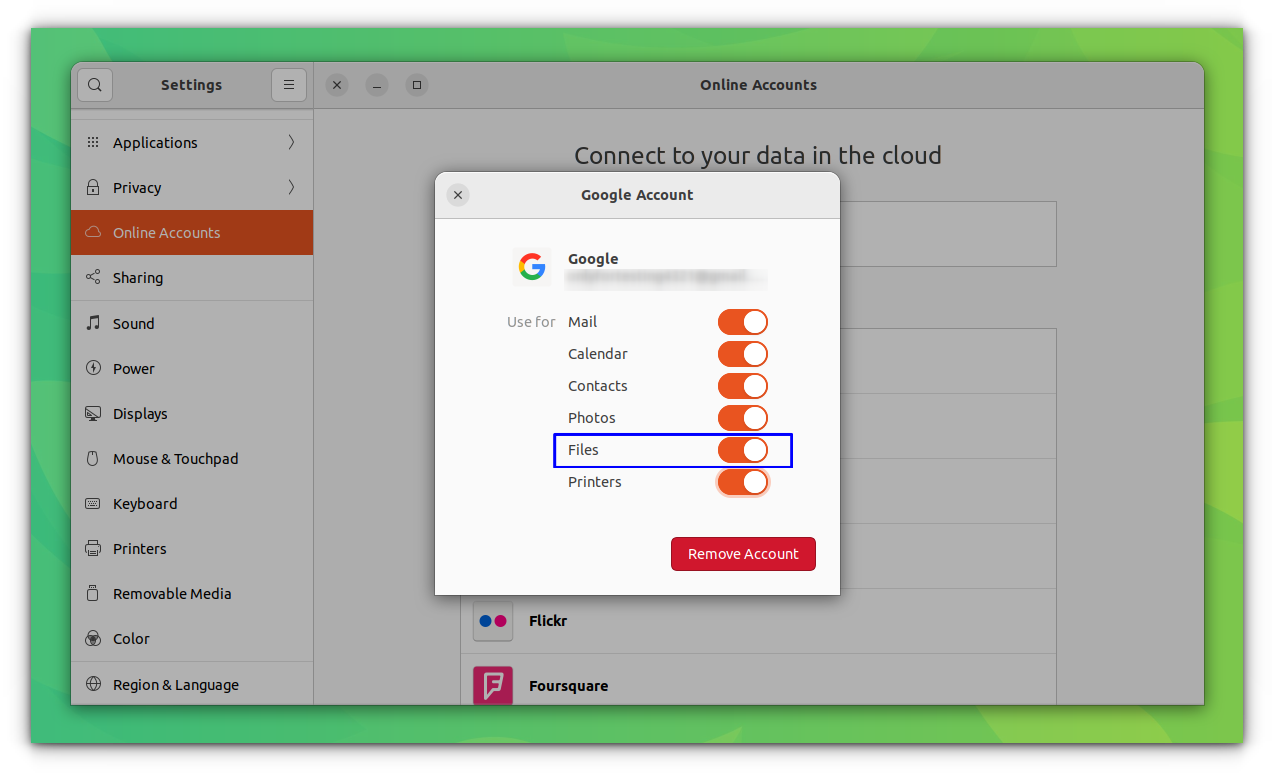Open Region & Language settings

[x=192, y=685]
